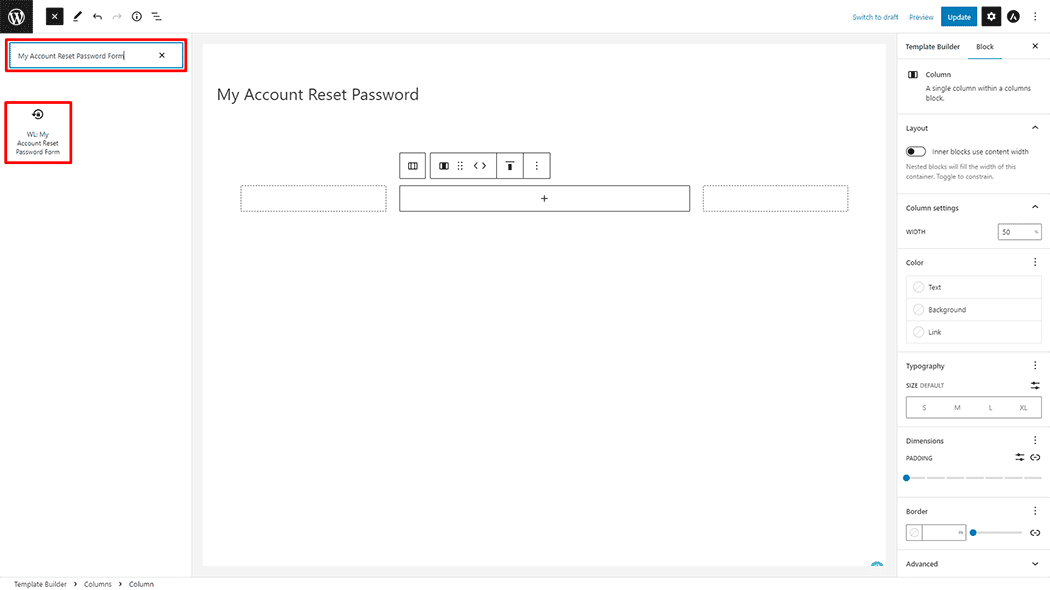Image resolution: width=1050 pixels, height=590 pixels.
Task: Click the vertical alignment toolbar icon
Action: click(510, 166)
